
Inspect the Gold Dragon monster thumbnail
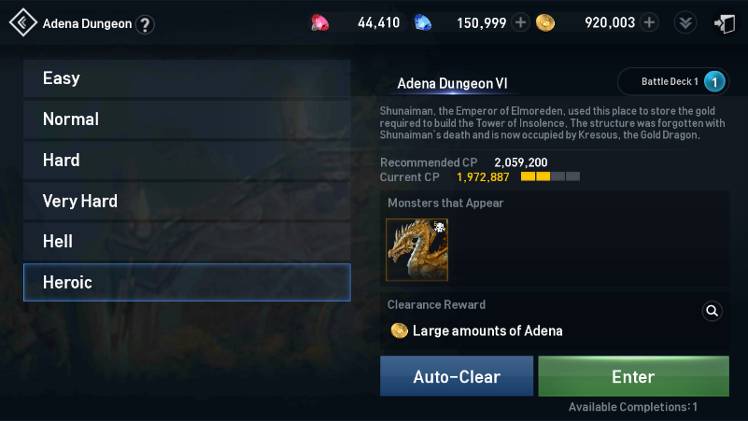click(417, 249)
